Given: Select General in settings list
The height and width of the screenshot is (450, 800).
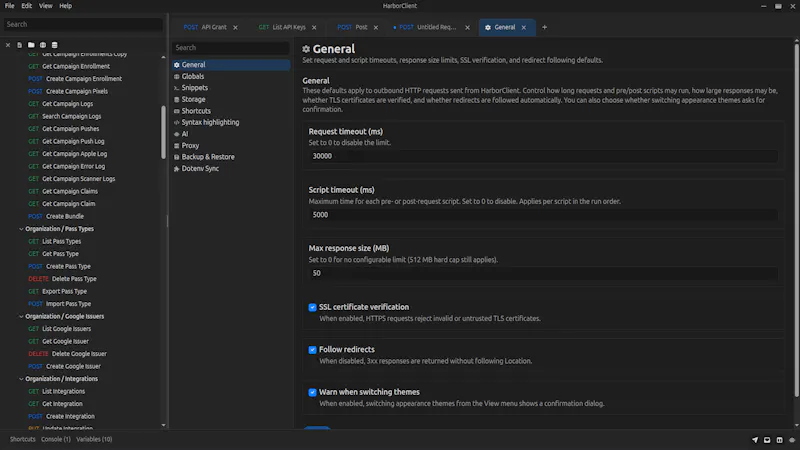Looking at the screenshot, I should [x=231, y=65].
